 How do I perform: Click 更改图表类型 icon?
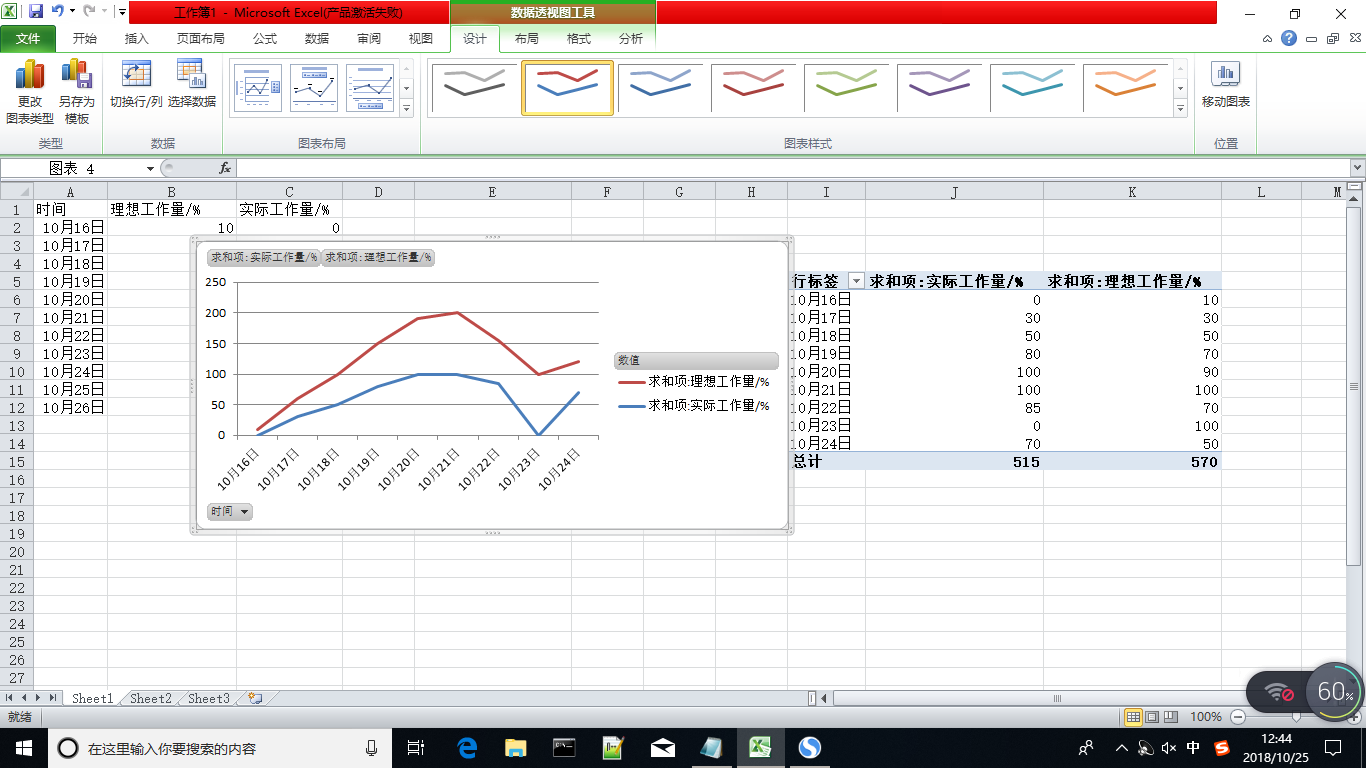point(30,91)
